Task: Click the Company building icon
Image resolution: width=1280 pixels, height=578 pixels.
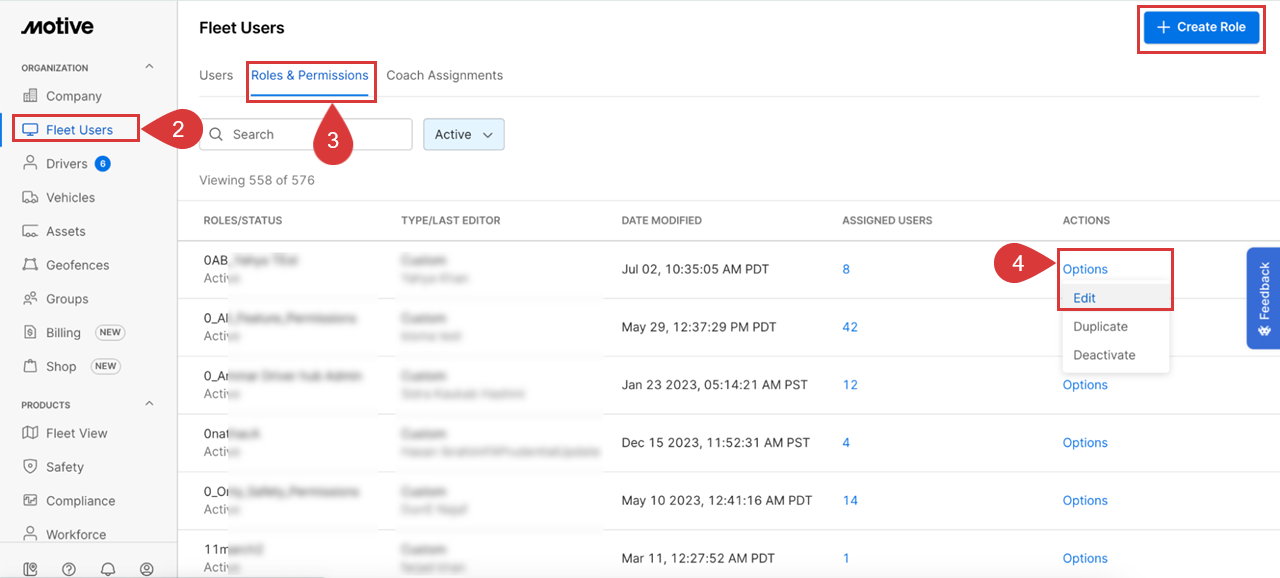Action: click(x=30, y=96)
